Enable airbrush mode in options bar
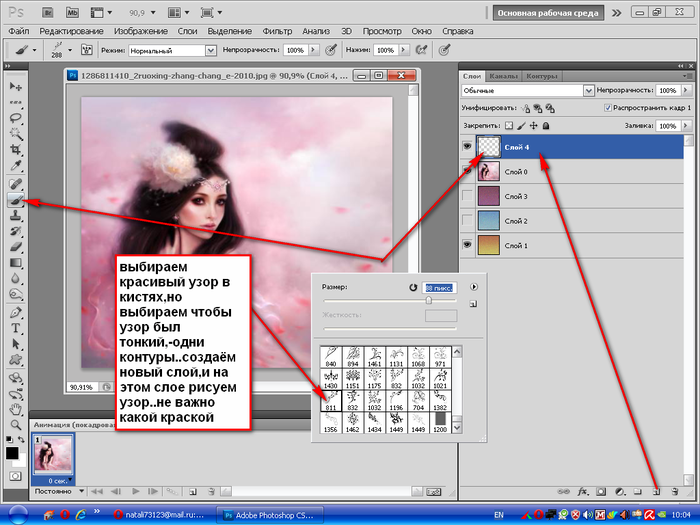The height and width of the screenshot is (525, 700). 421,50
